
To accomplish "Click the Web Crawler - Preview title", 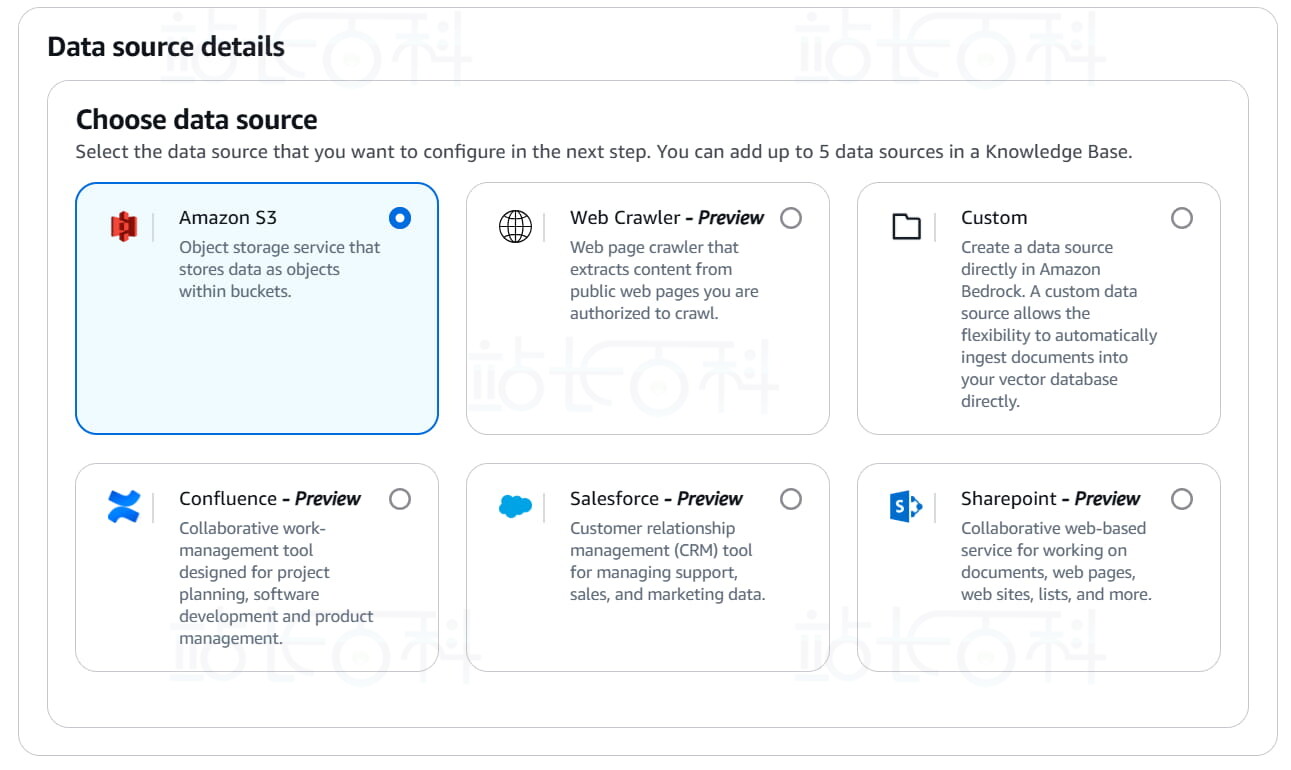I will (667, 218).
